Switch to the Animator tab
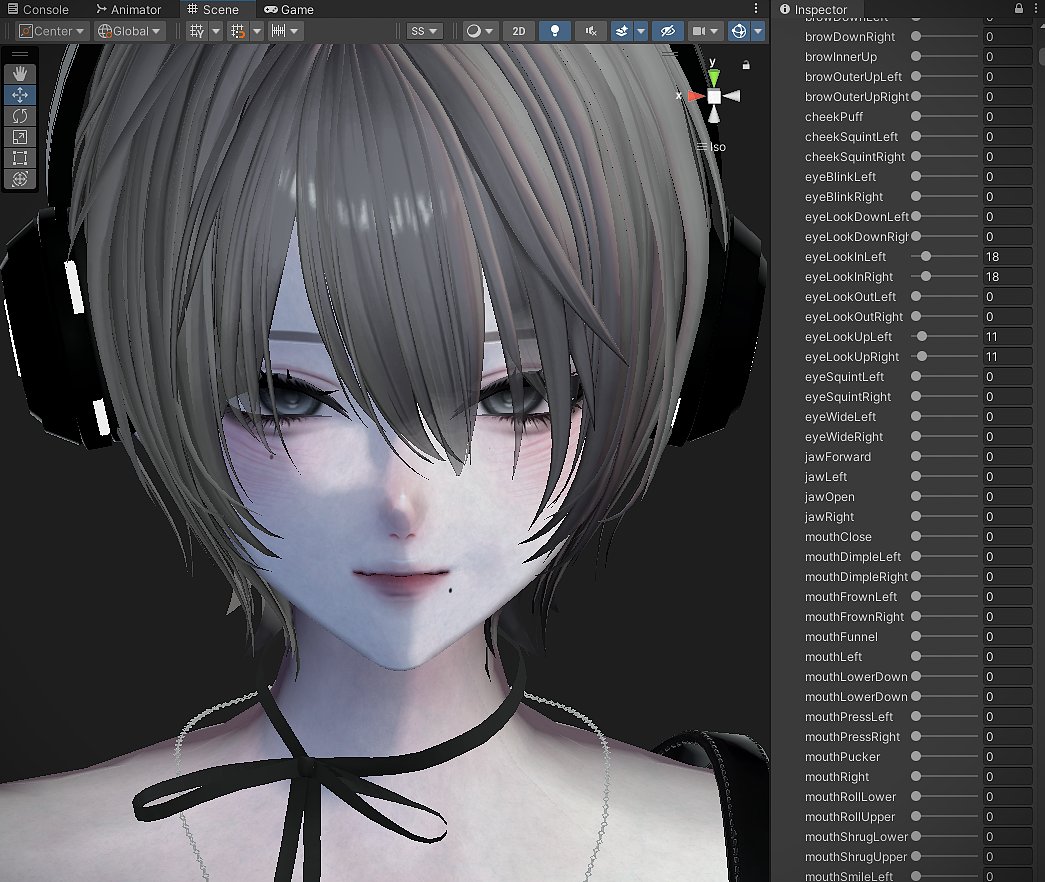1045x882 pixels. click(x=129, y=9)
